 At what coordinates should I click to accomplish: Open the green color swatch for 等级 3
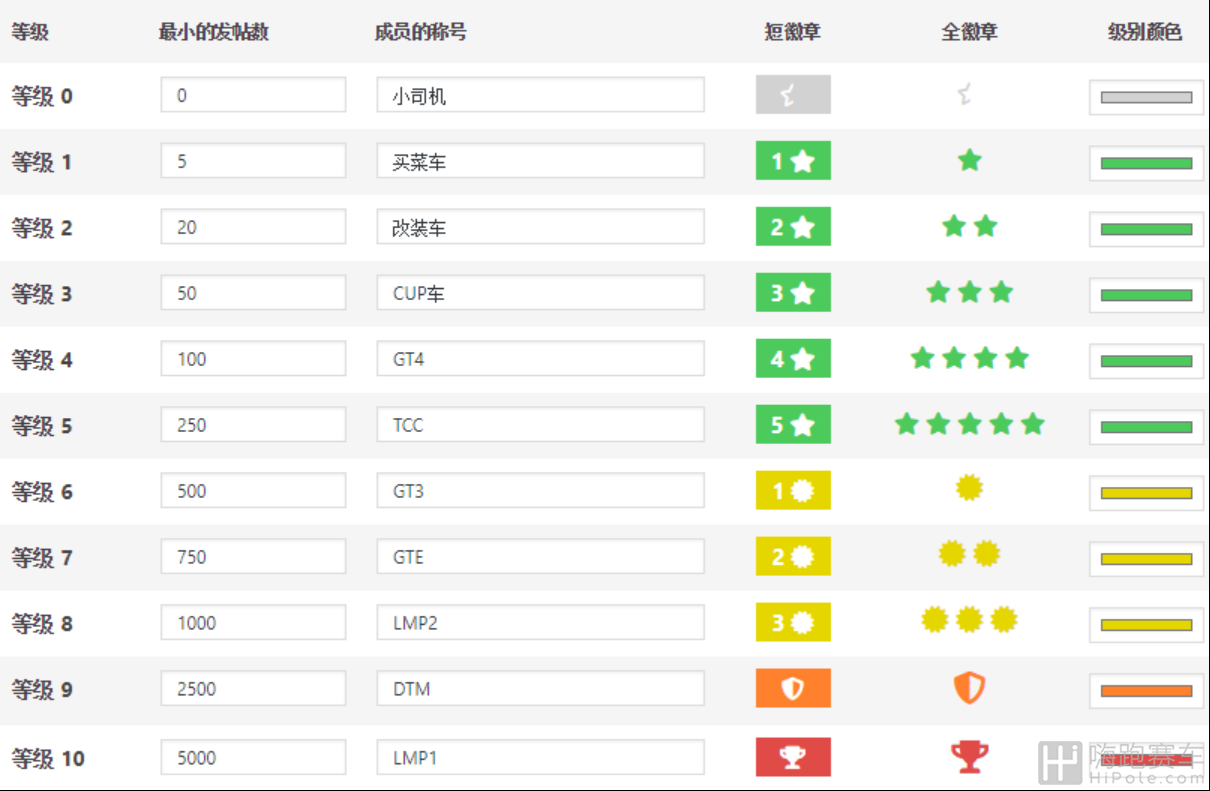(1146, 295)
